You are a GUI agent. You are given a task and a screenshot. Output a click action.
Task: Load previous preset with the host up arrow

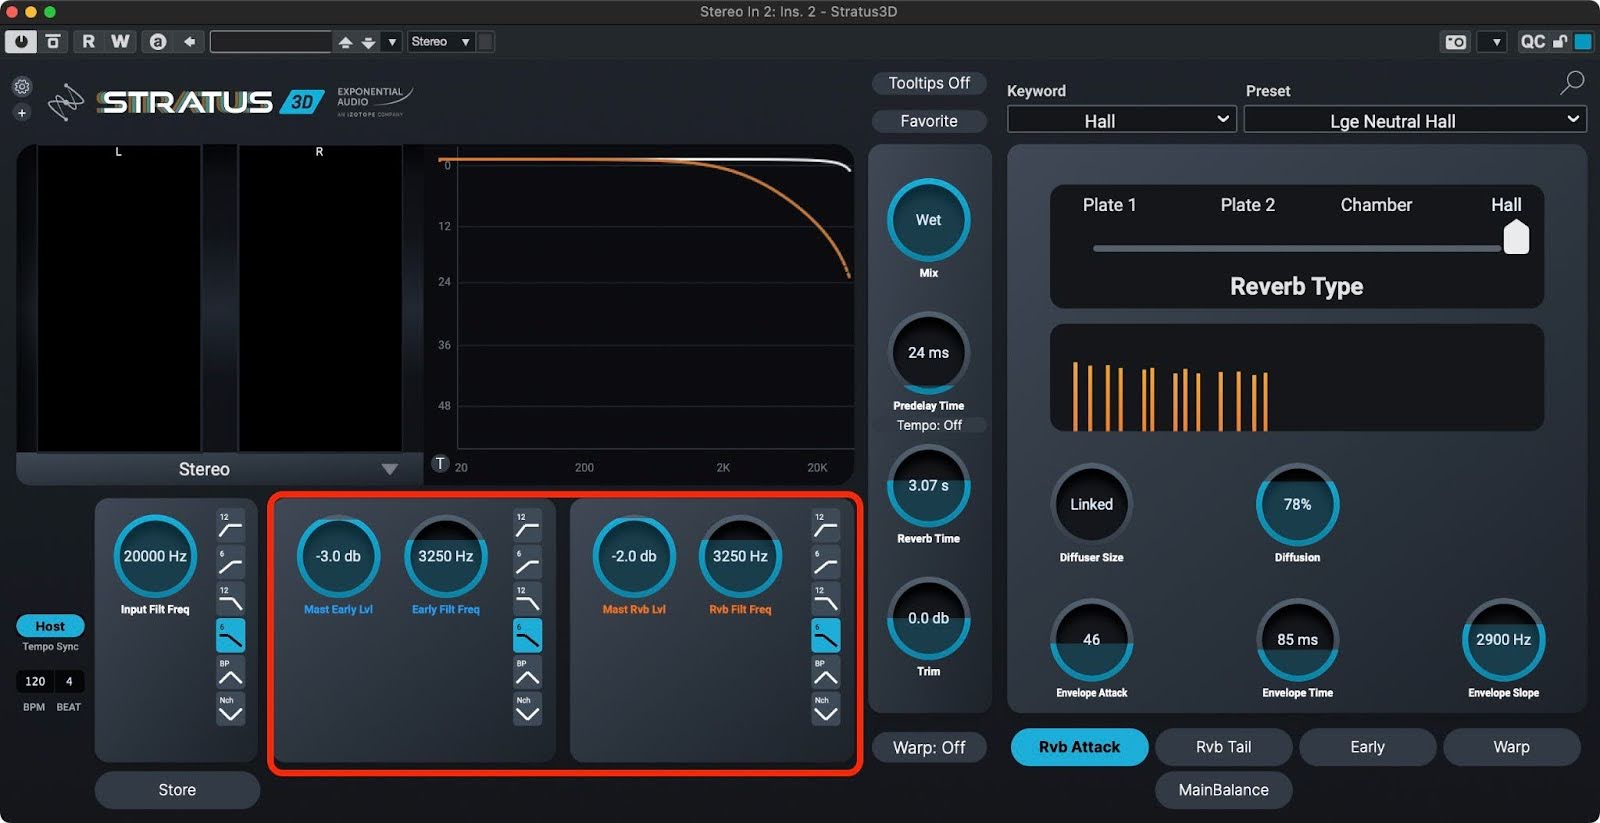pos(345,42)
